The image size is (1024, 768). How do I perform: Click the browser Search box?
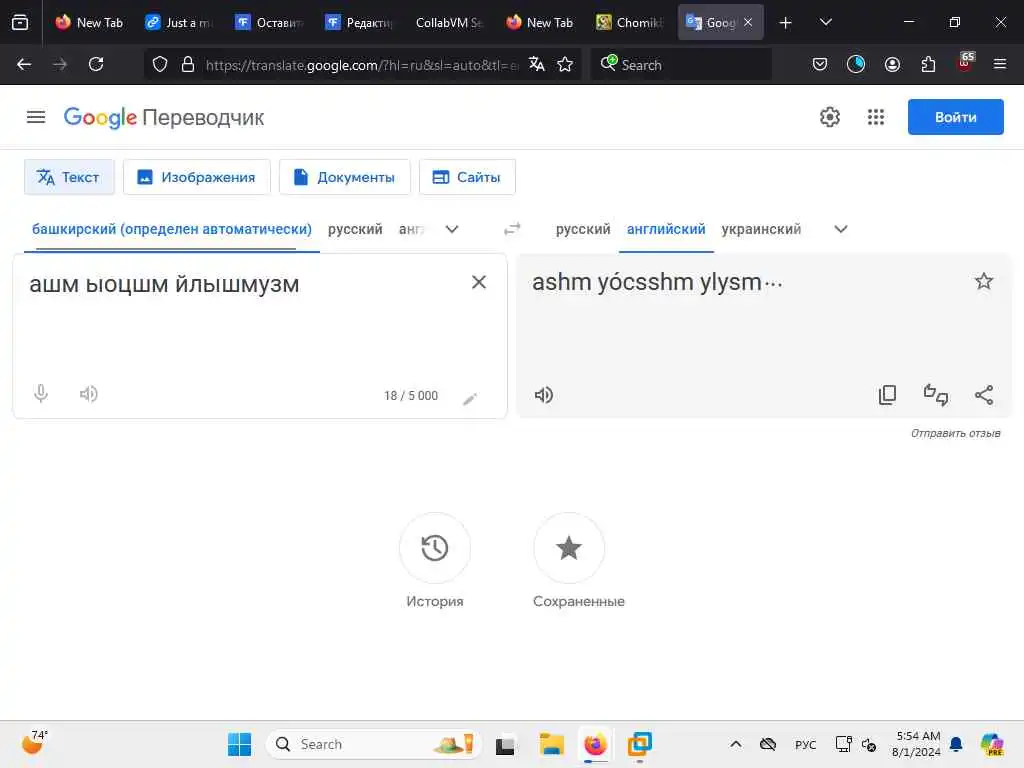point(681,65)
